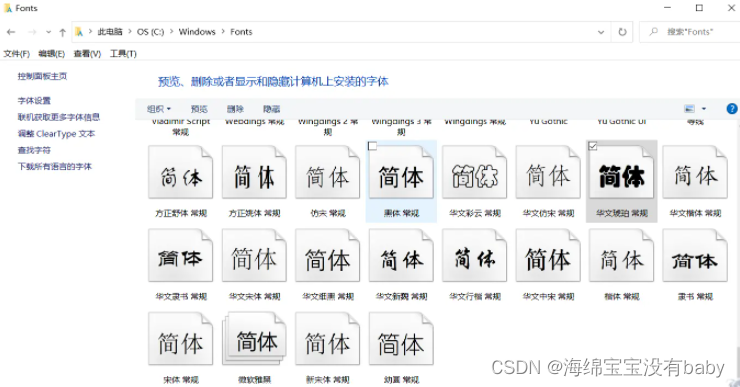Open 调整 ClearType 文本 link
Image resolution: width=740 pixels, height=387 pixels.
(x=56, y=134)
